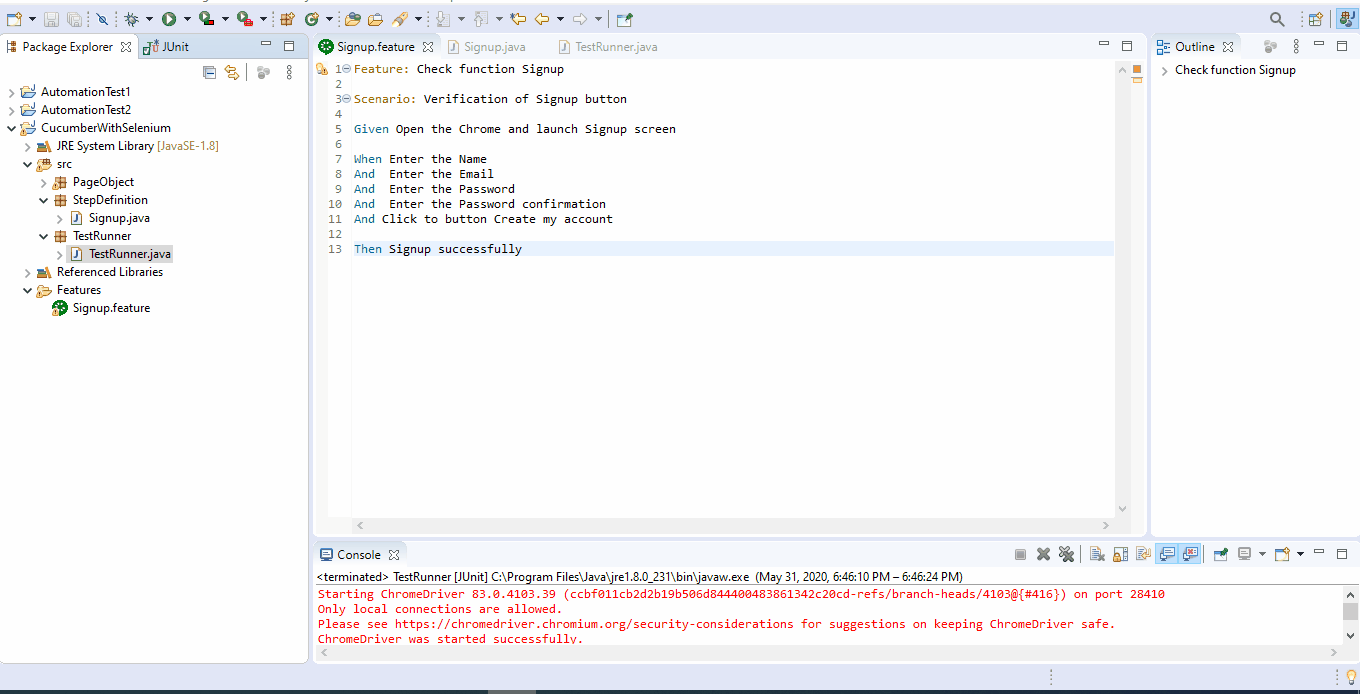Viewport: 1360px width, 694px height.
Task: Click the magnifier Quick Access search icon
Action: click(x=1277, y=19)
